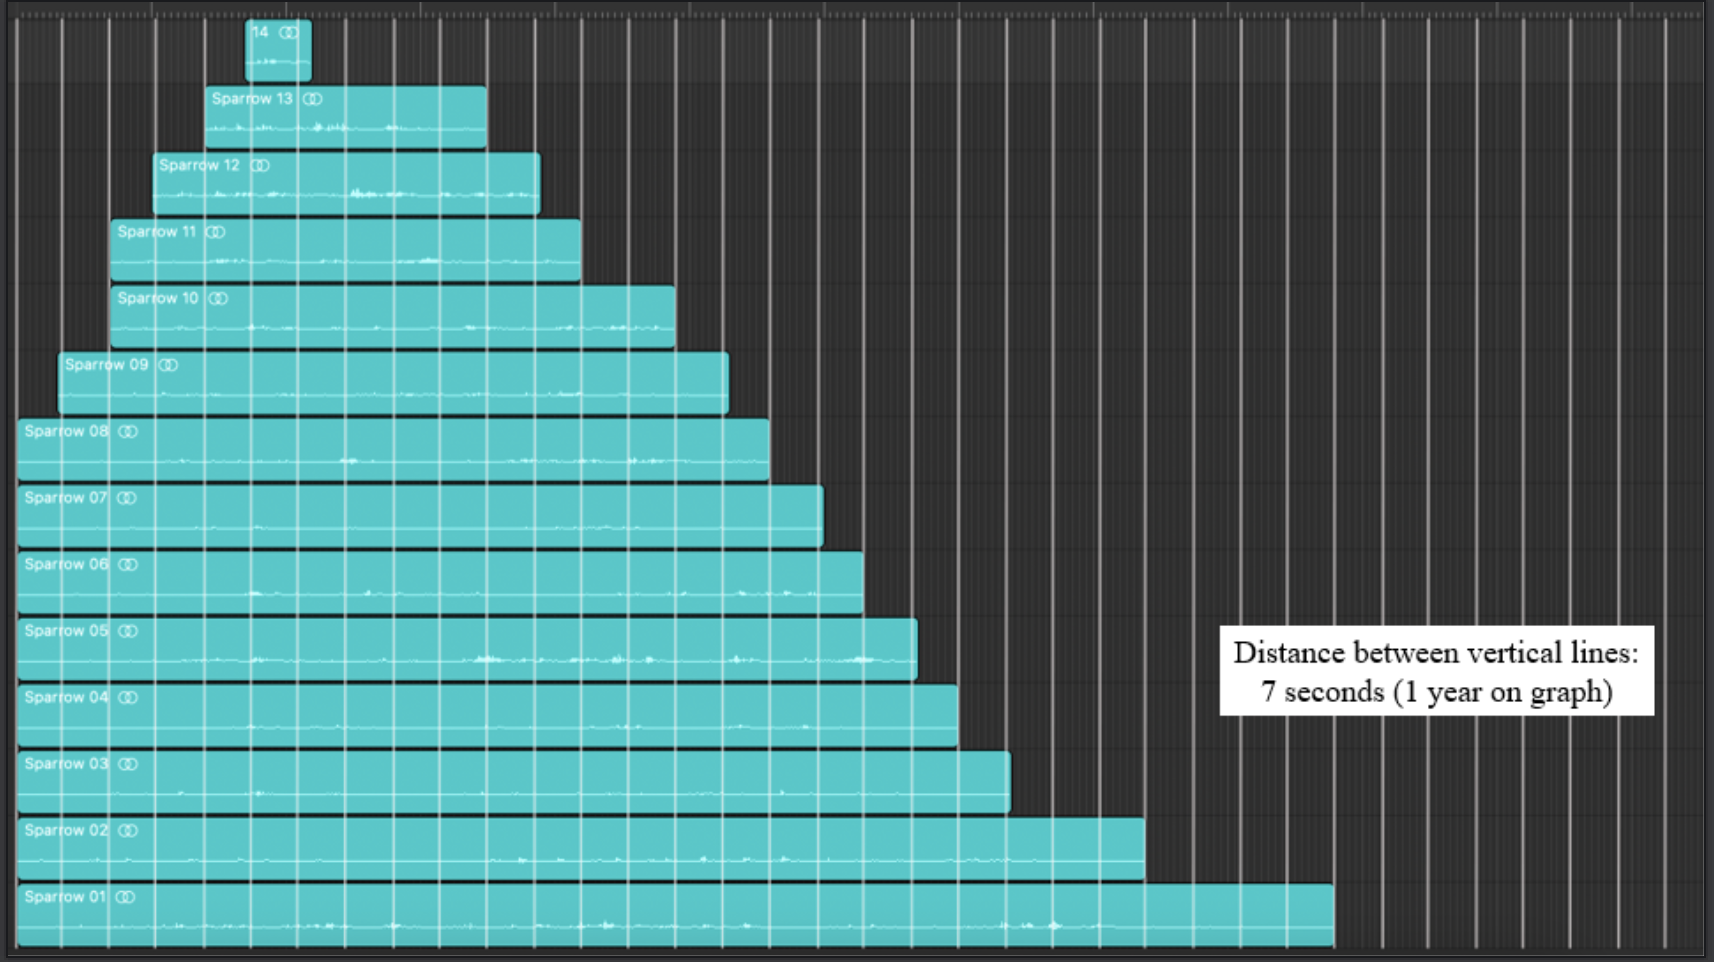1714x962 pixels.
Task: Select the Sparrow 05 region name label
Action: pos(66,631)
